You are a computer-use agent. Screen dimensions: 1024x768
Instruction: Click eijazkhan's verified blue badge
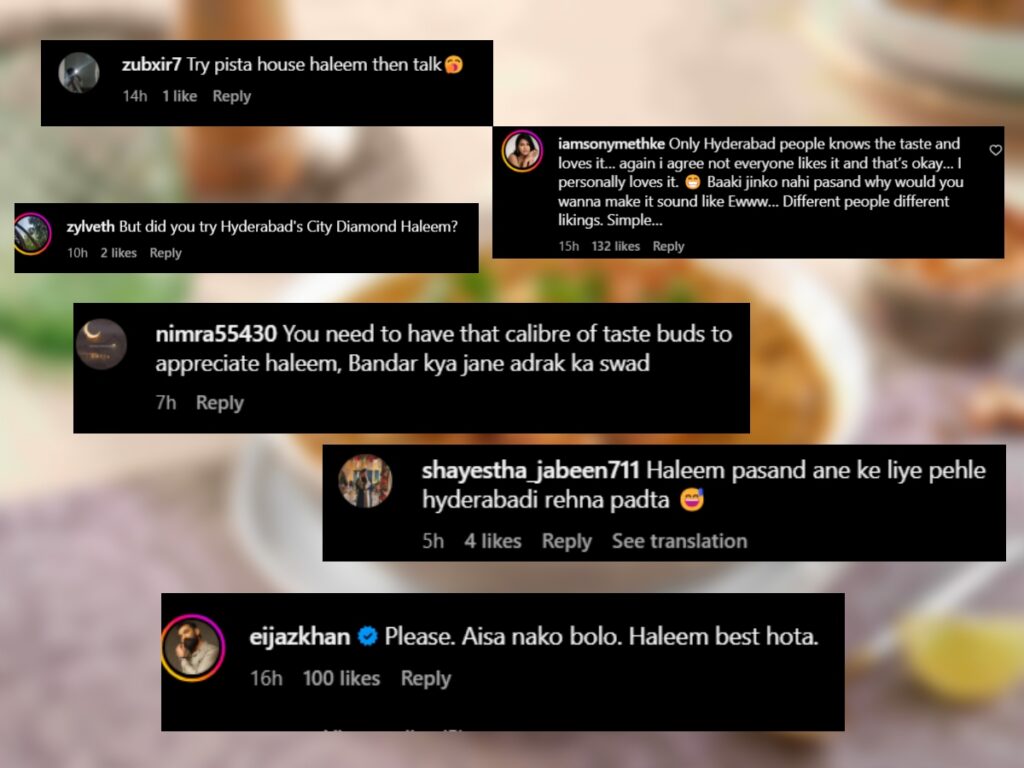click(x=368, y=636)
